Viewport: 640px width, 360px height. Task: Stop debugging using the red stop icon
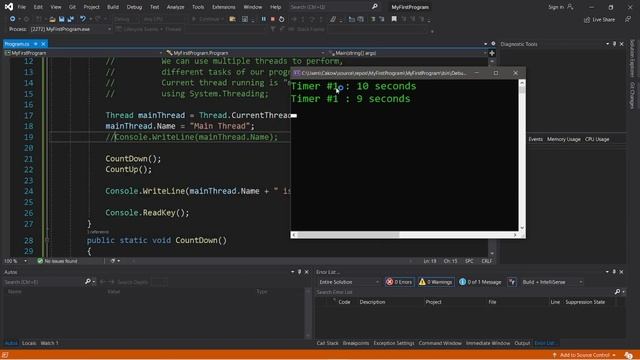273,19
